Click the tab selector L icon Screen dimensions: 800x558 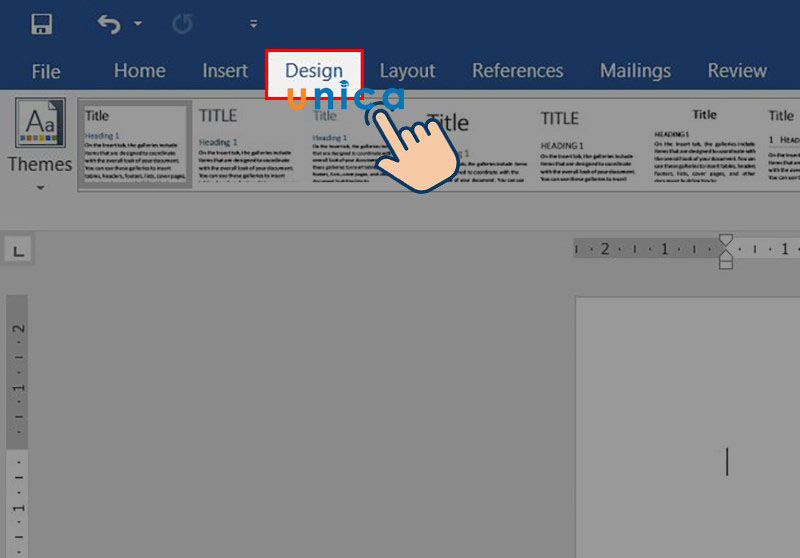[x=18, y=250]
